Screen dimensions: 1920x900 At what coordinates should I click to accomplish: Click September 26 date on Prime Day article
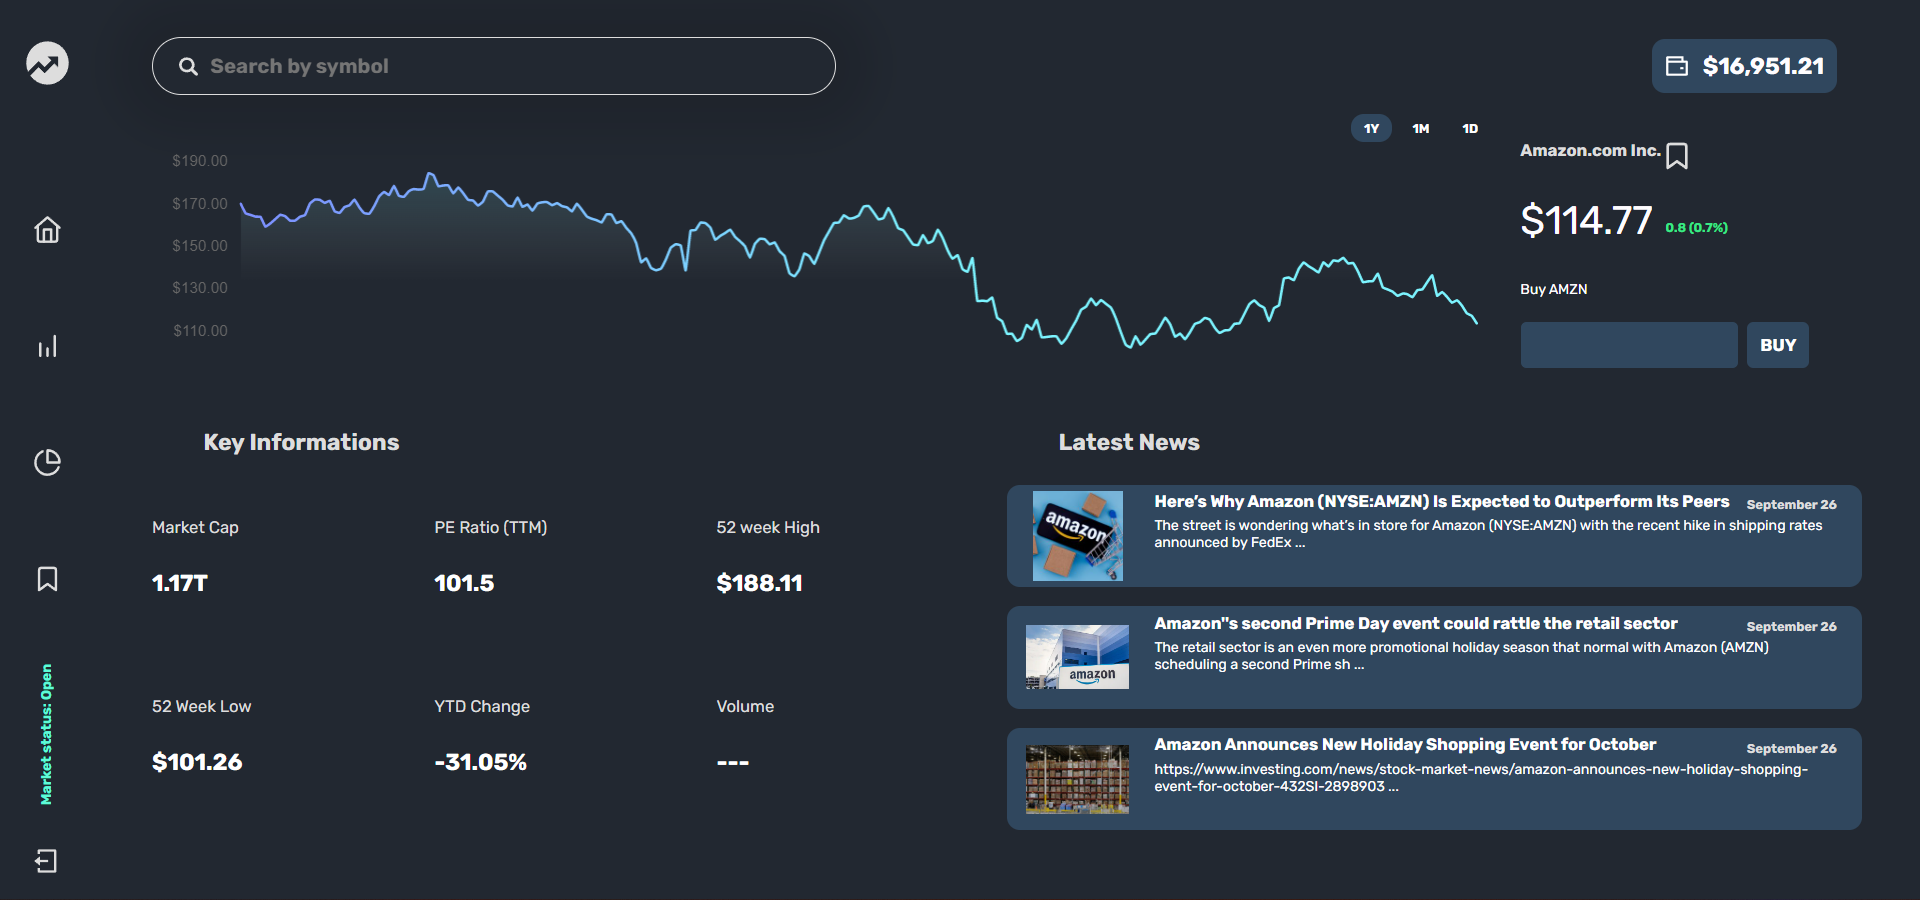tap(1791, 627)
